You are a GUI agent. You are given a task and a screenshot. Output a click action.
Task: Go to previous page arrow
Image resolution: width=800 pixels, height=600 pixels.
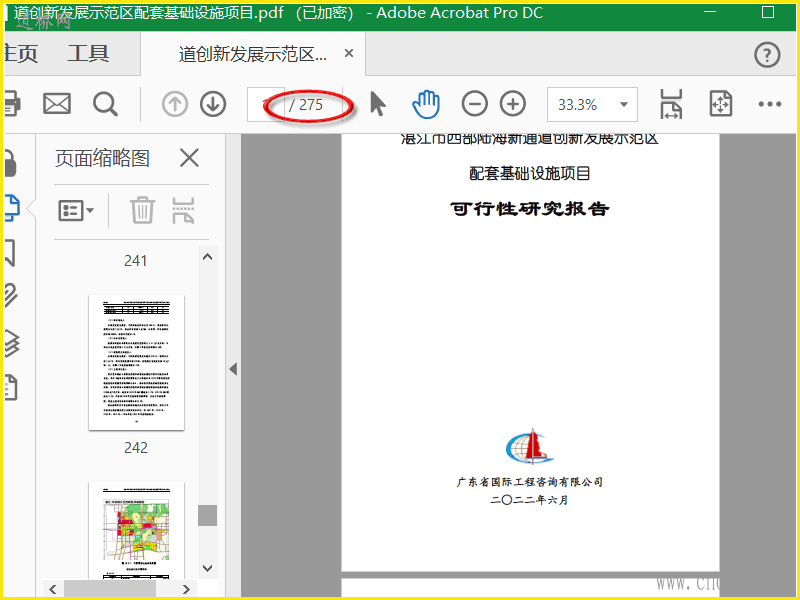[174, 104]
